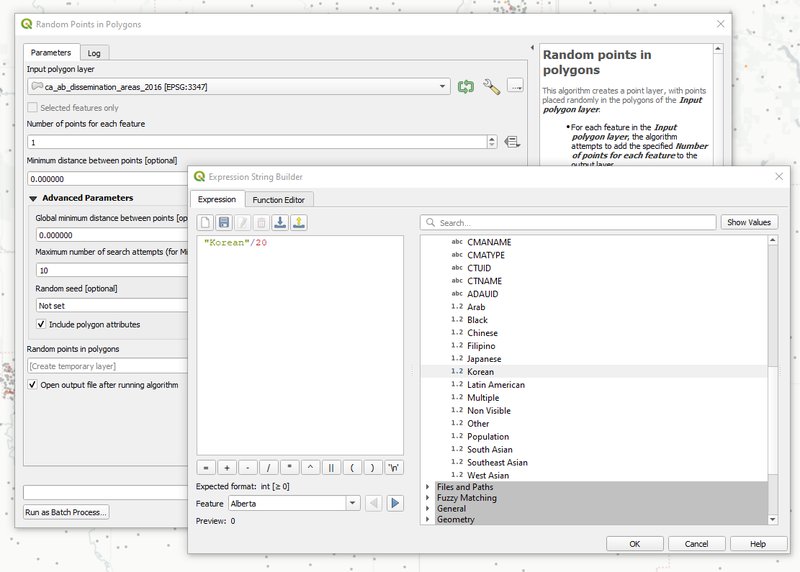Expand the Fuzzy Matching function group
This screenshot has height=572, width=800.
coord(428,498)
